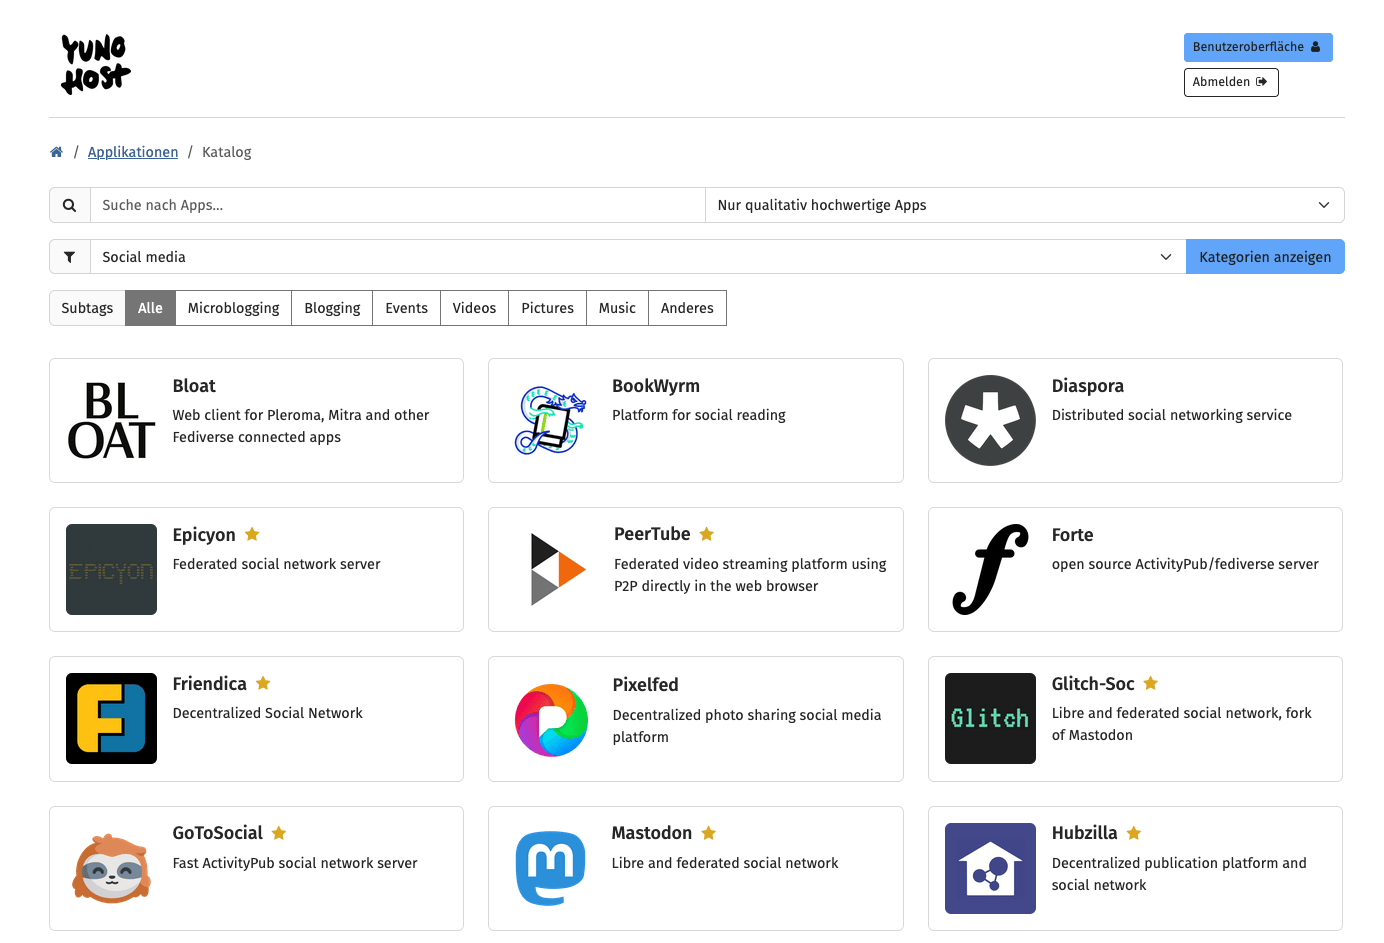Open the Glitch-Soc app title
1384x943 pixels.
(x=1093, y=684)
